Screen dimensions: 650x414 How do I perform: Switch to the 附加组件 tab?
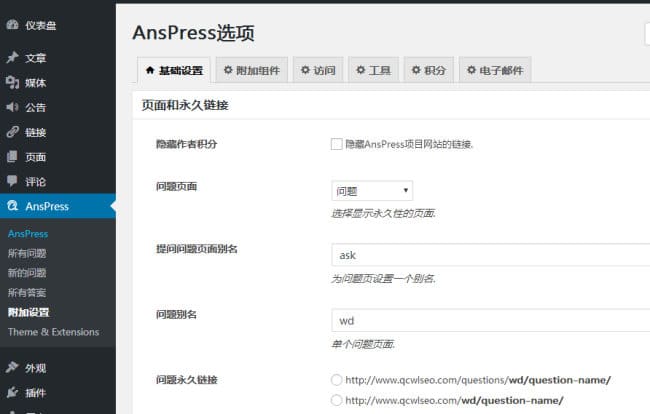[252, 70]
